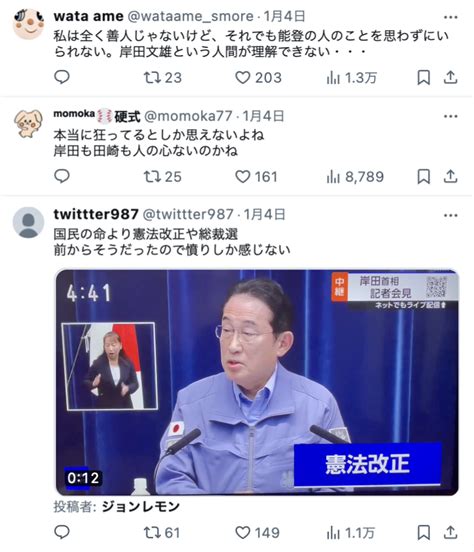Open video poster ジョンレモン's profile

pyautogui.click(x=141, y=507)
